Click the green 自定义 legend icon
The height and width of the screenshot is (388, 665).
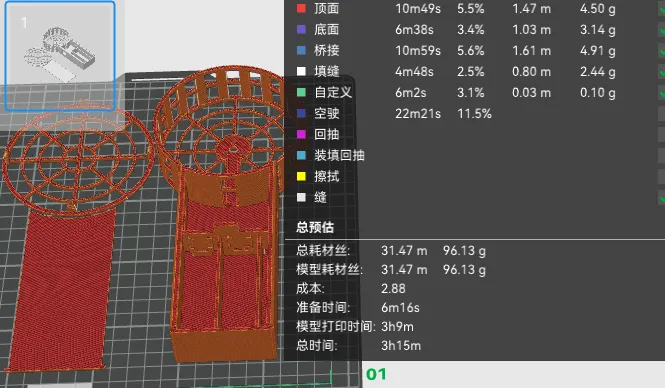pyautogui.click(x=301, y=92)
